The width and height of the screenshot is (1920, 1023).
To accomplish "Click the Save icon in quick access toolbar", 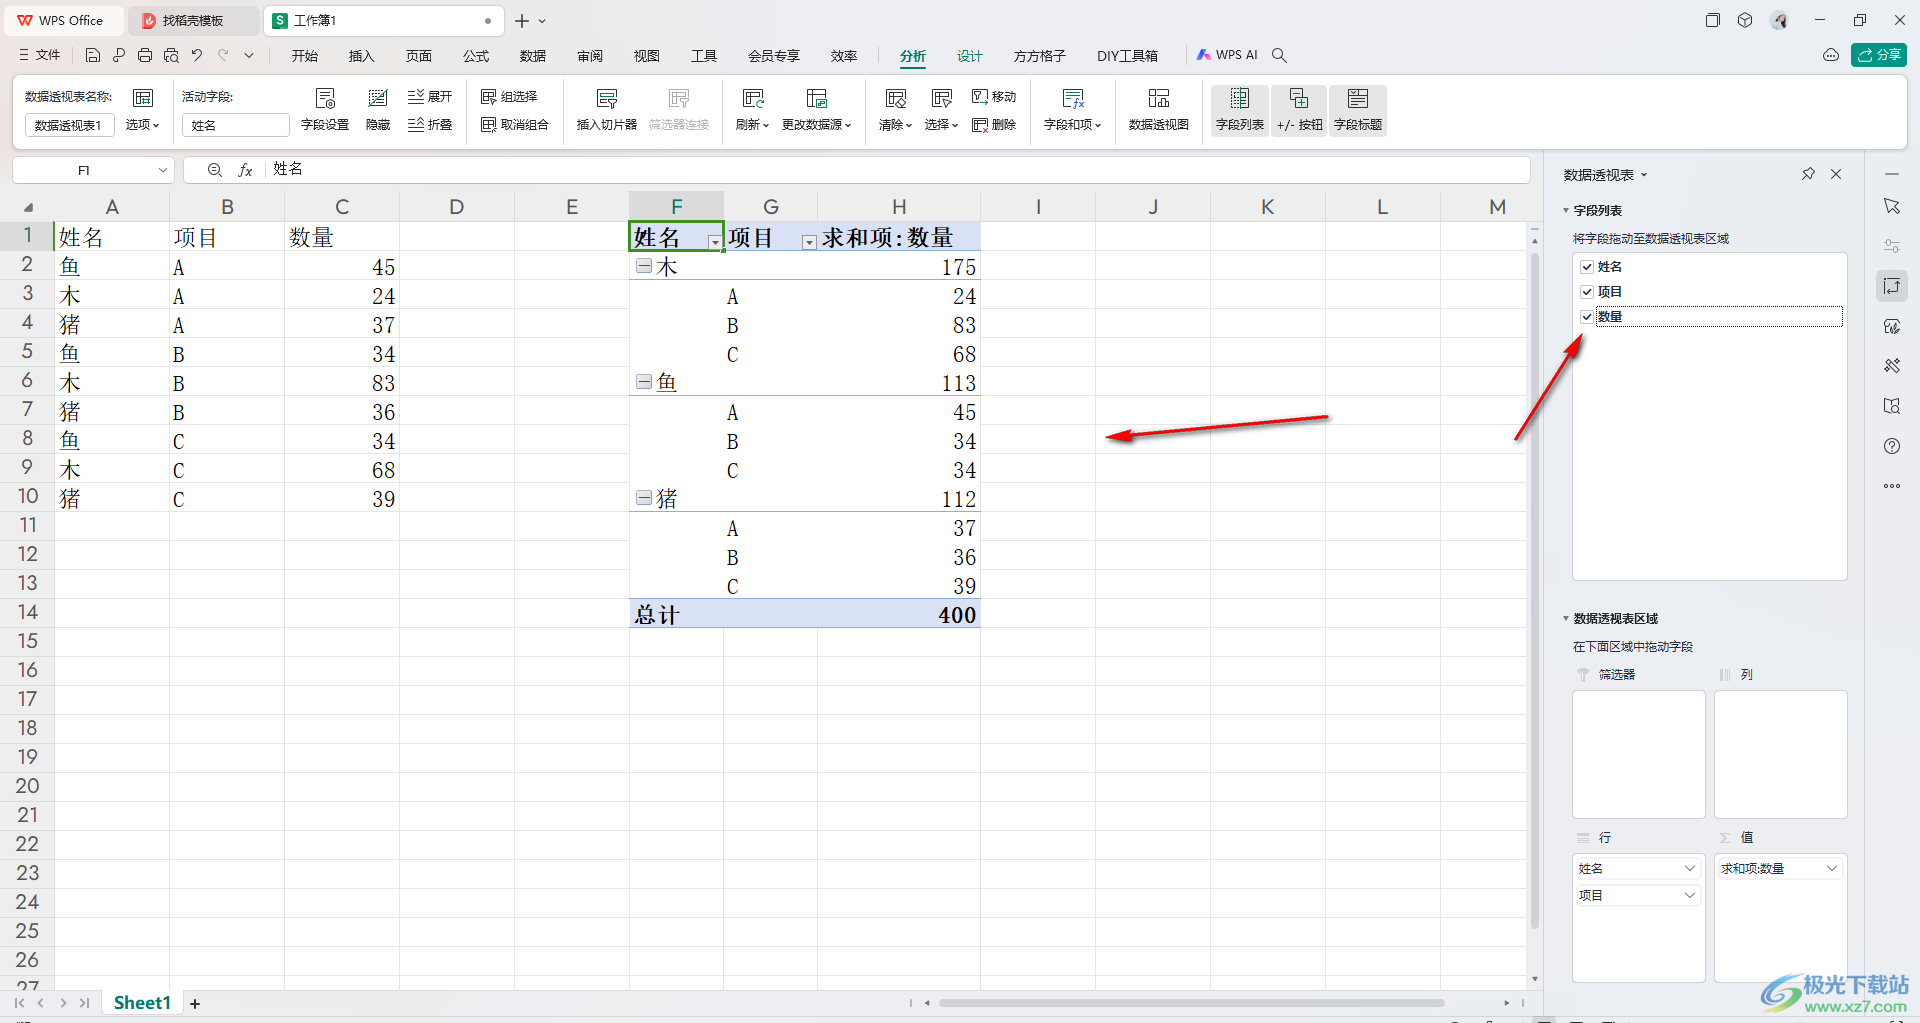I will pyautogui.click(x=93, y=56).
